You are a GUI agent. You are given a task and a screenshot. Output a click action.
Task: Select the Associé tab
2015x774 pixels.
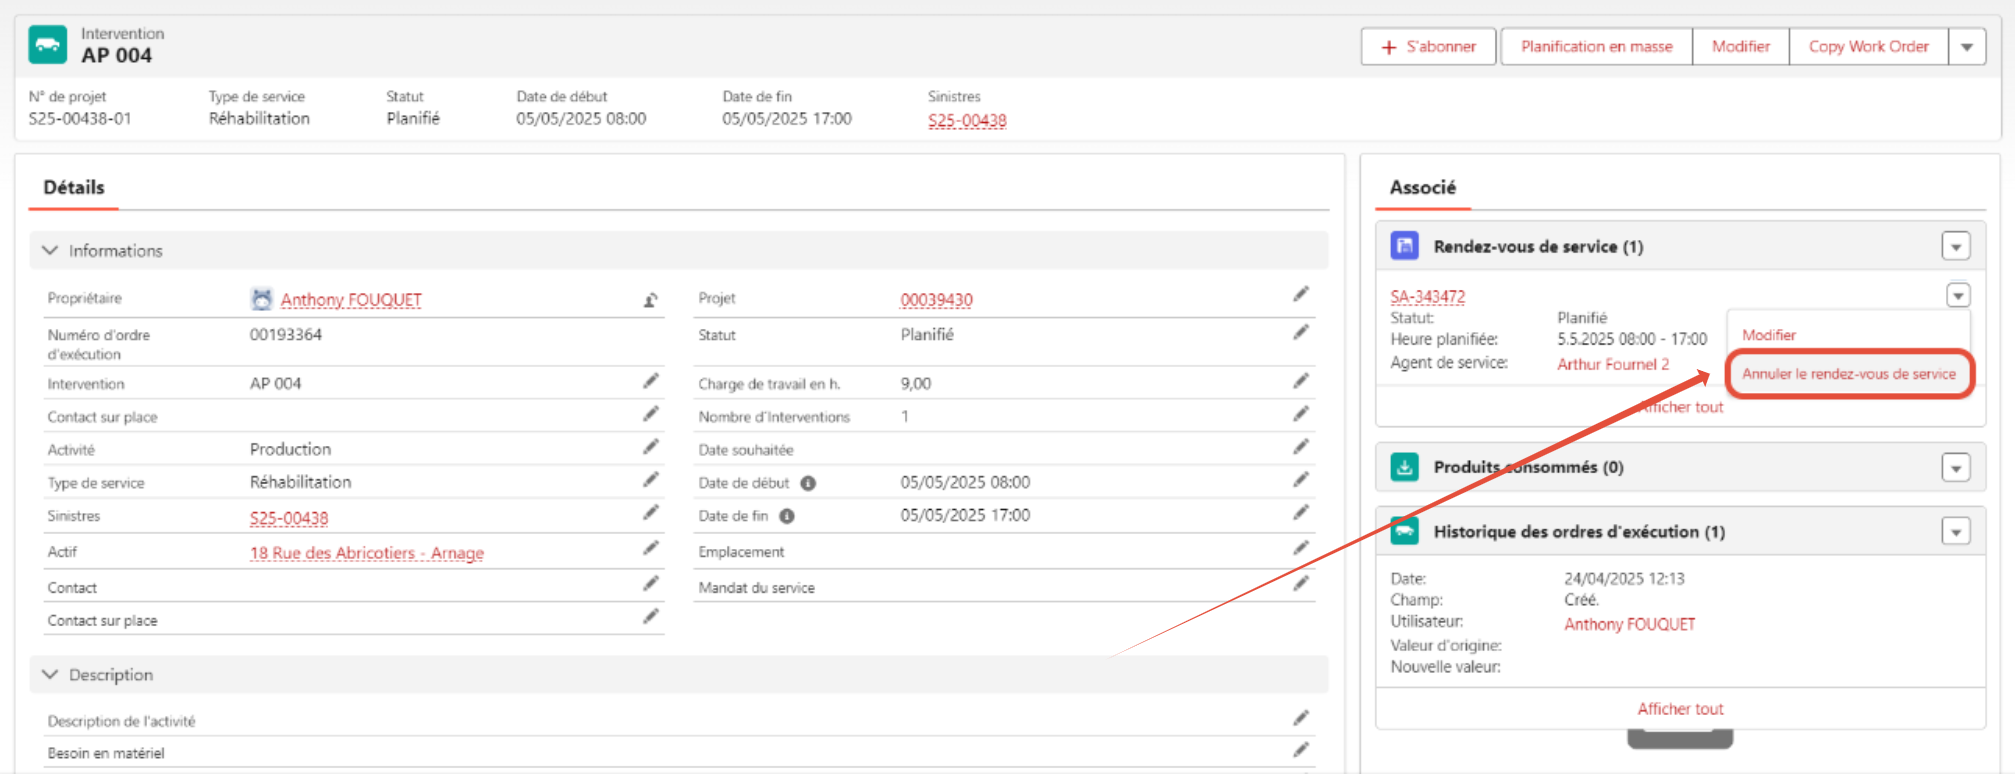click(x=1422, y=187)
